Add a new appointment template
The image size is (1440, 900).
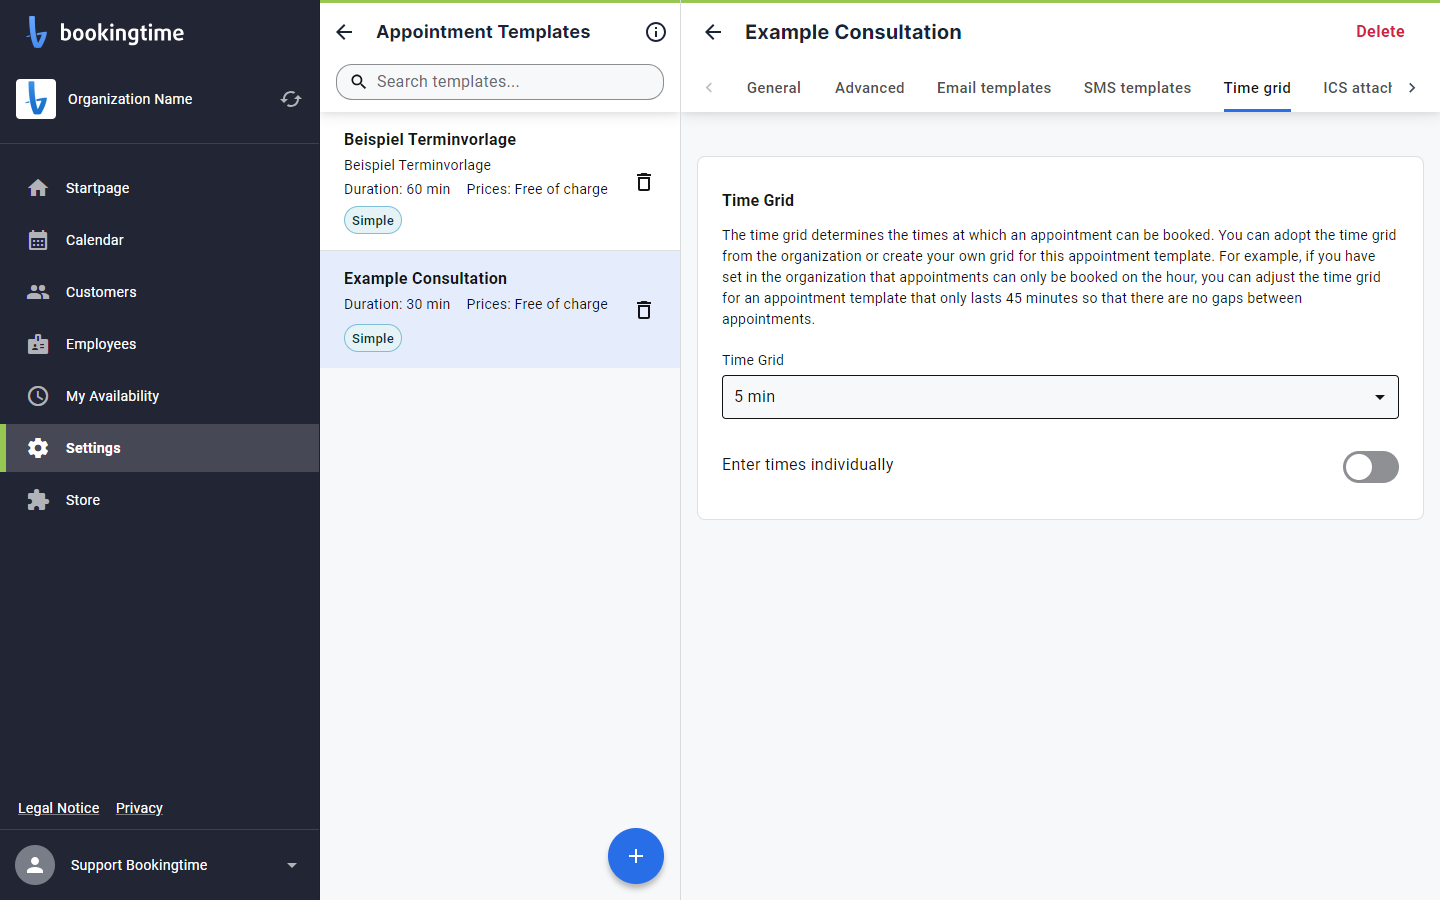[x=636, y=856]
